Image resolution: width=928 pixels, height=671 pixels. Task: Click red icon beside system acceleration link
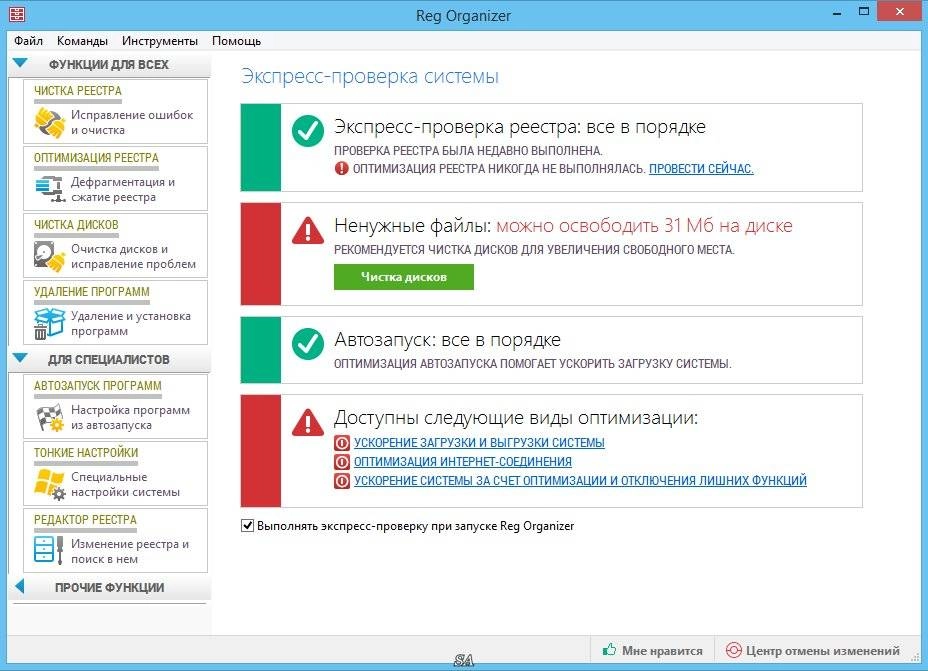(341, 480)
